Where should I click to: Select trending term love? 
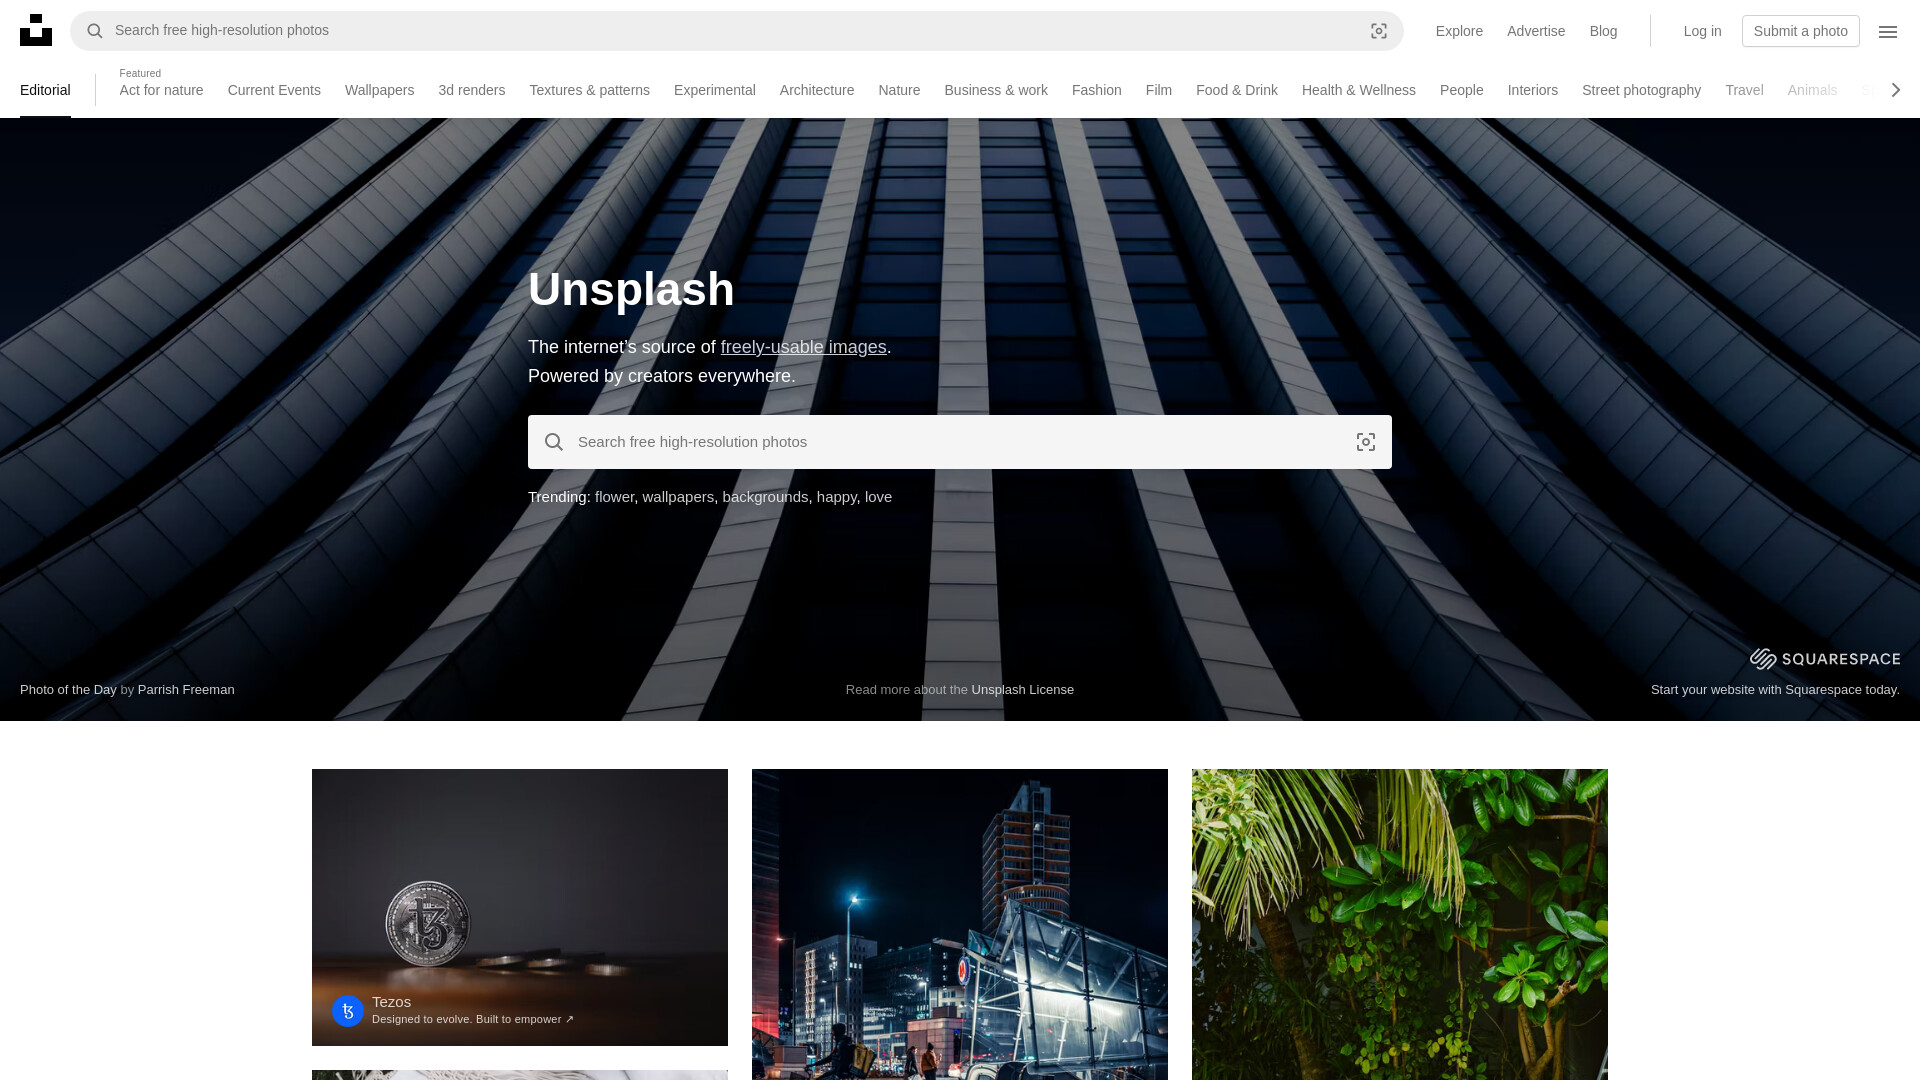pos(878,497)
